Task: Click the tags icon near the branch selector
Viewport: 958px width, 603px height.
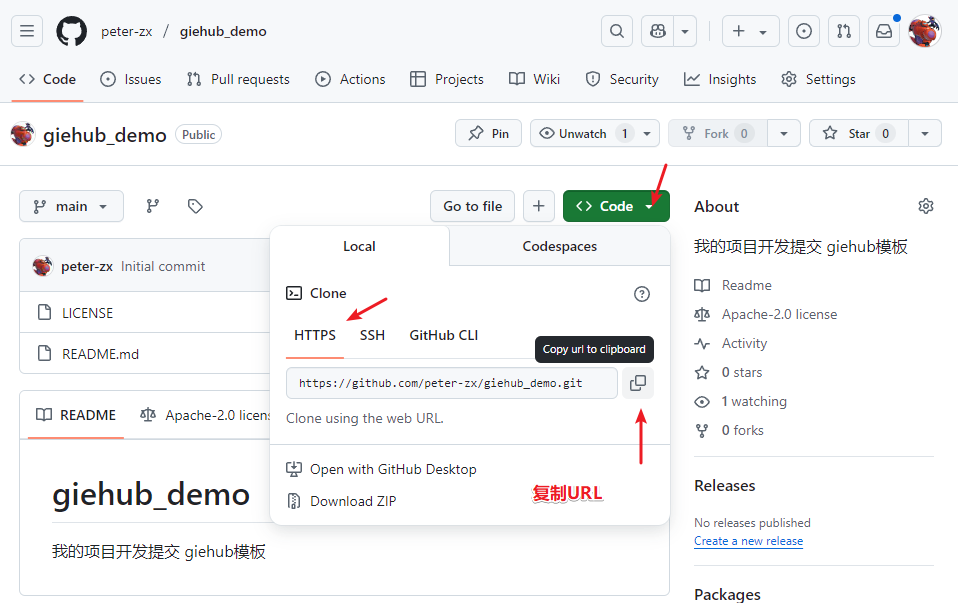Action: click(x=195, y=205)
